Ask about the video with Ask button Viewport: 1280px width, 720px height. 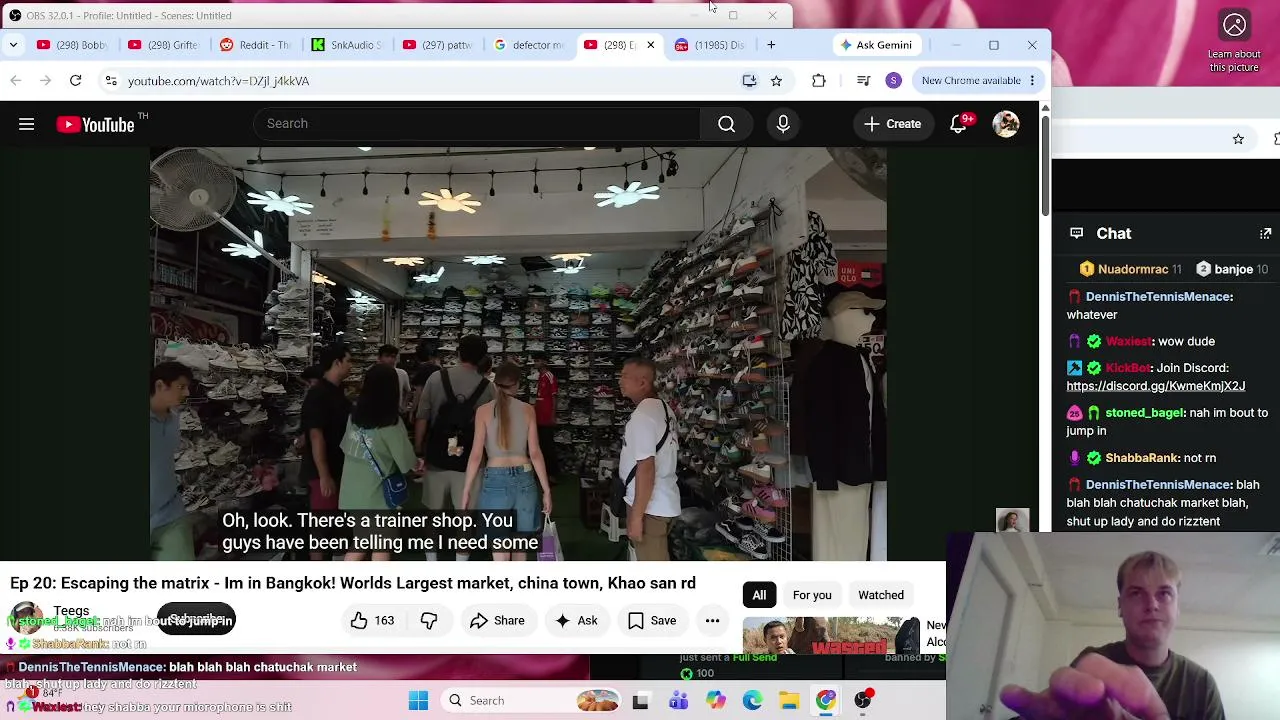(576, 620)
